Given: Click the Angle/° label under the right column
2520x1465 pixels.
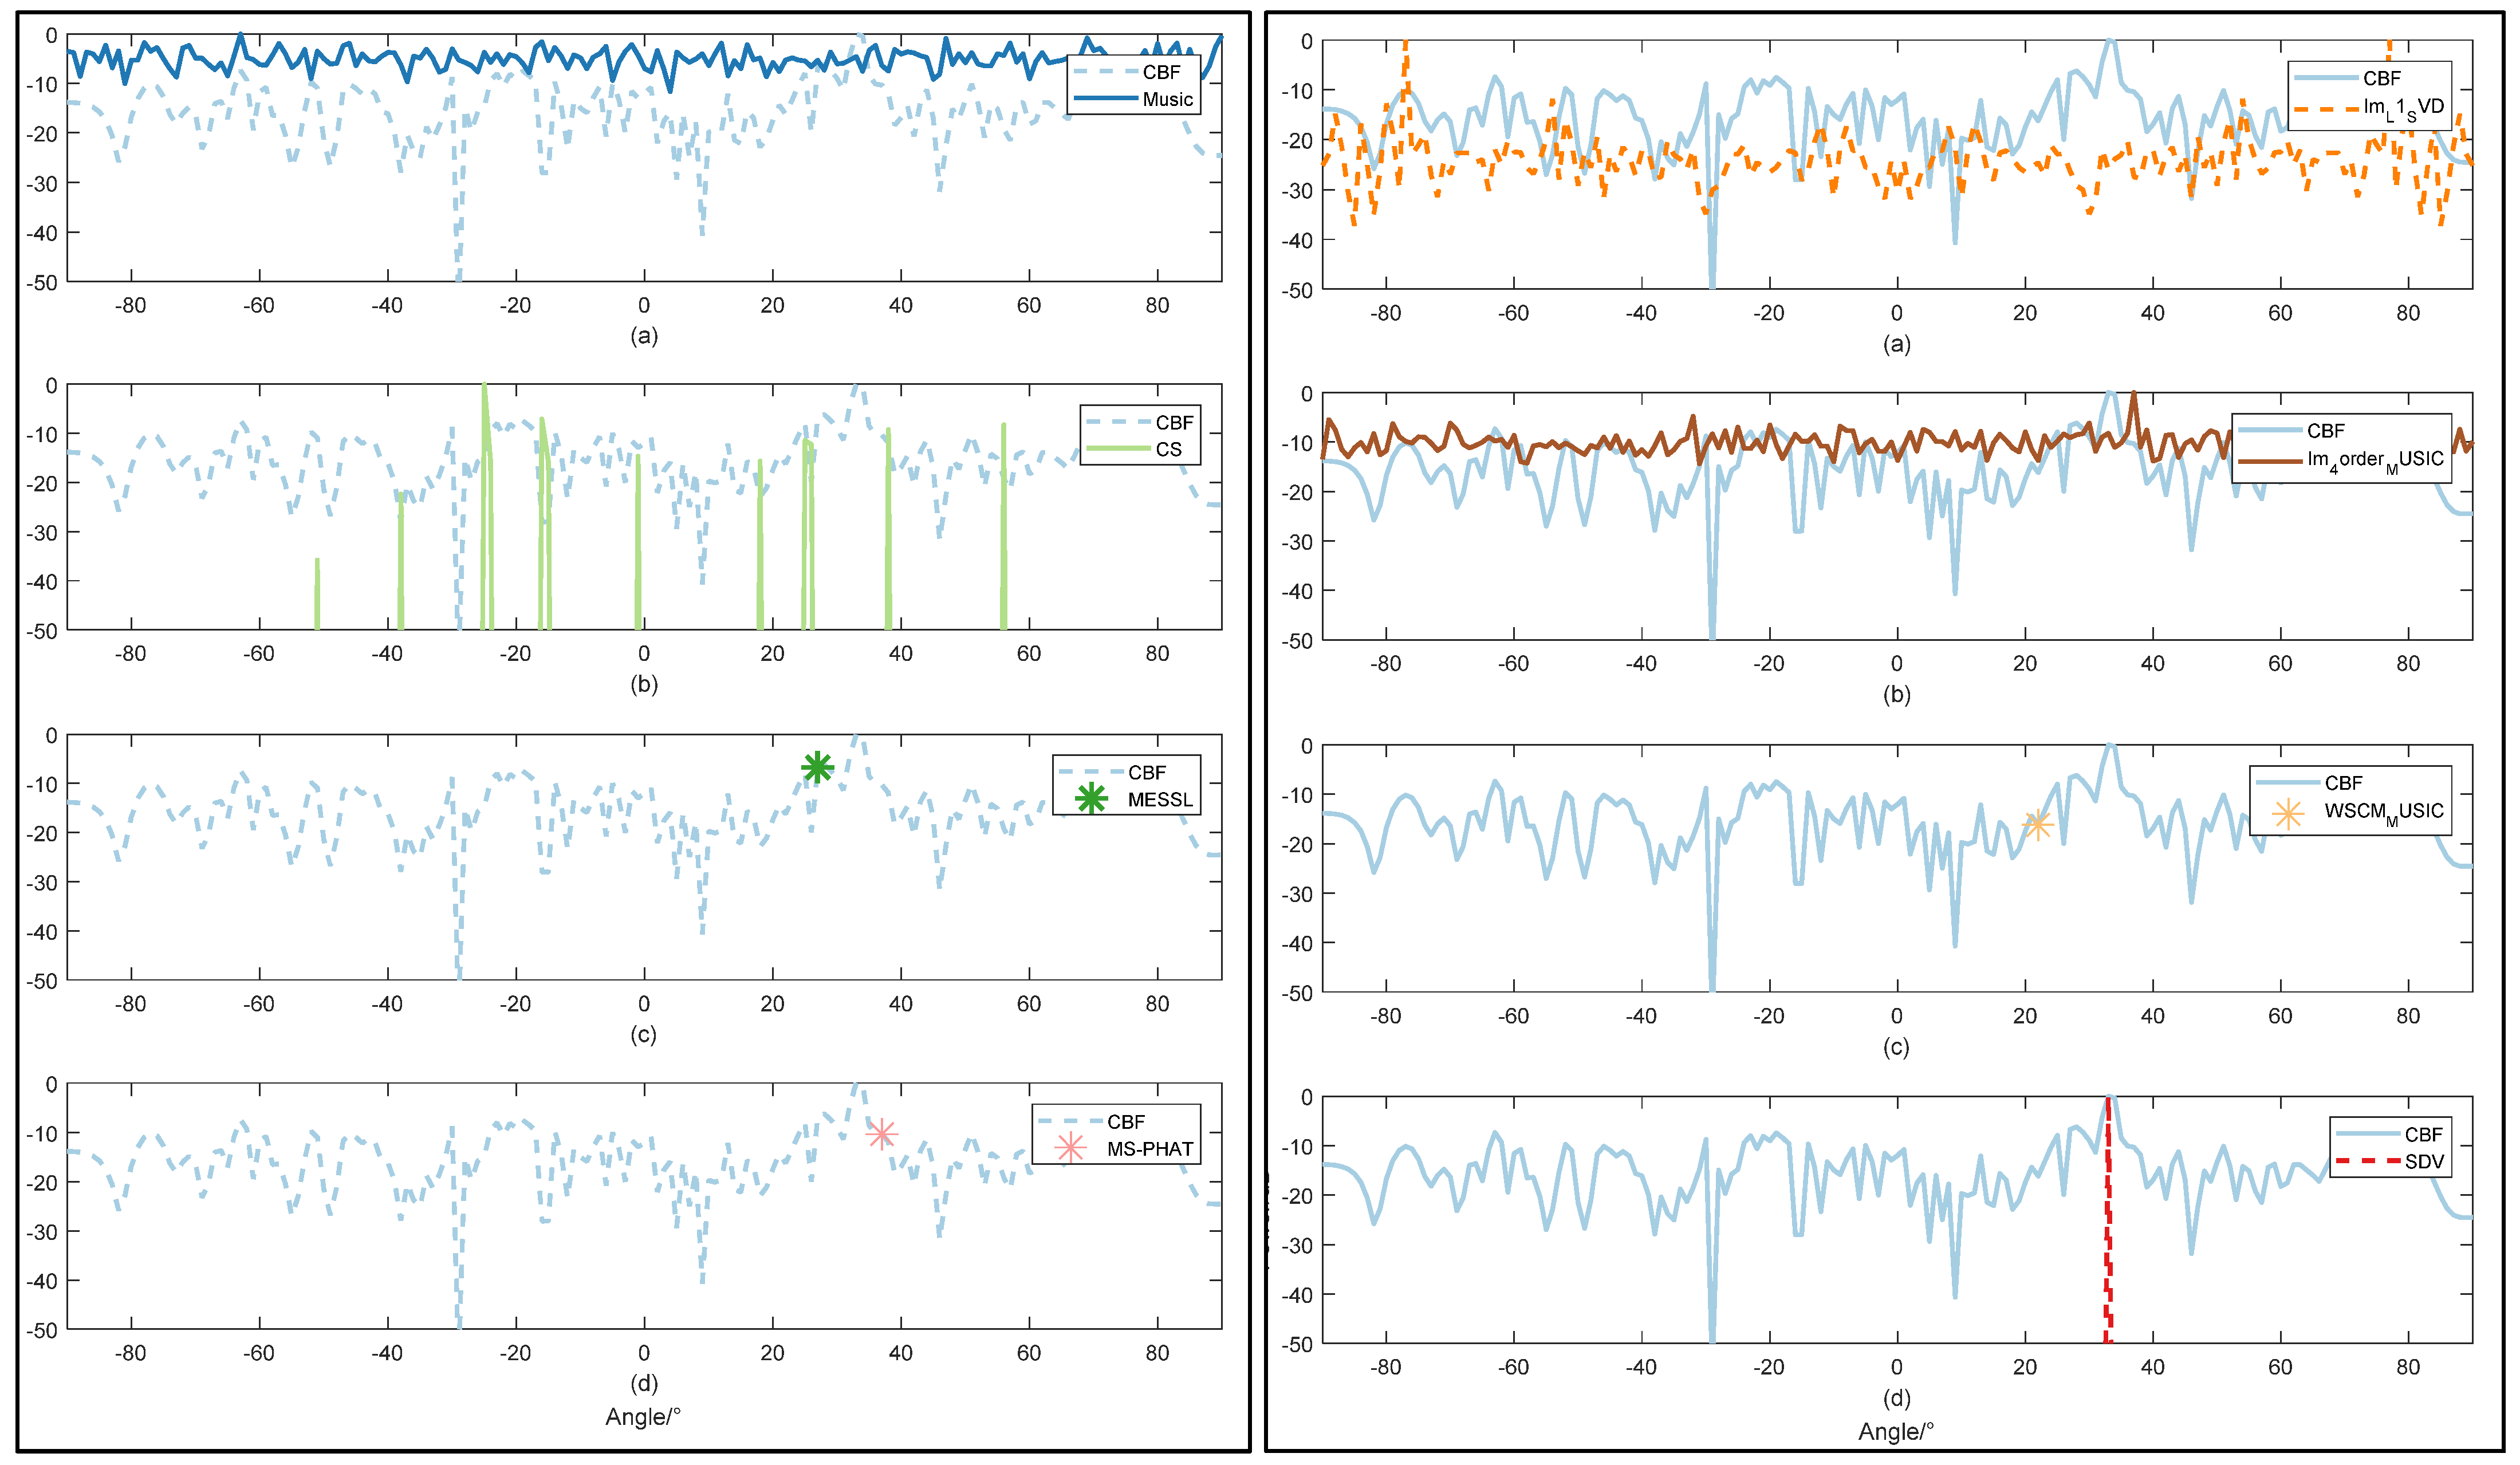Looking at the screenshot, I should tap(1896, 1431).
